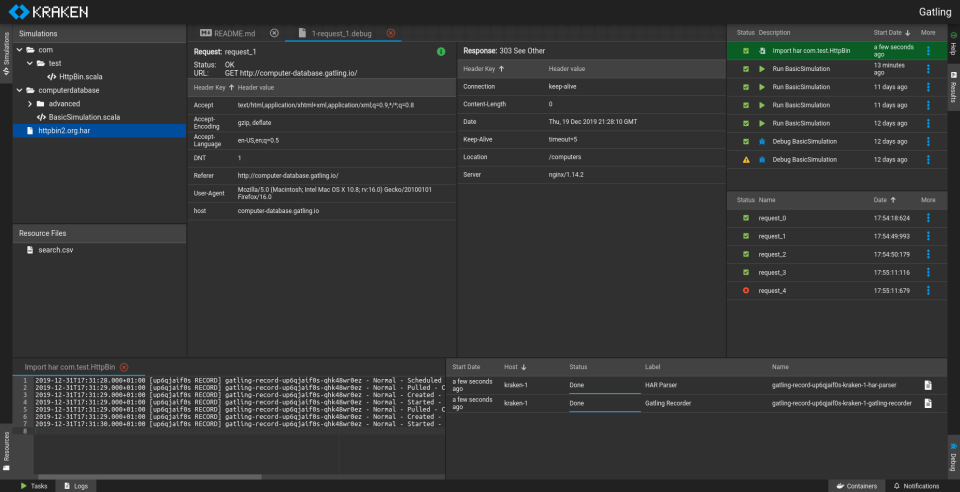Viewport: 960px width, 492px height.
Task: Open More menu for Import har com.test.HttpBin
Action: 927,50
